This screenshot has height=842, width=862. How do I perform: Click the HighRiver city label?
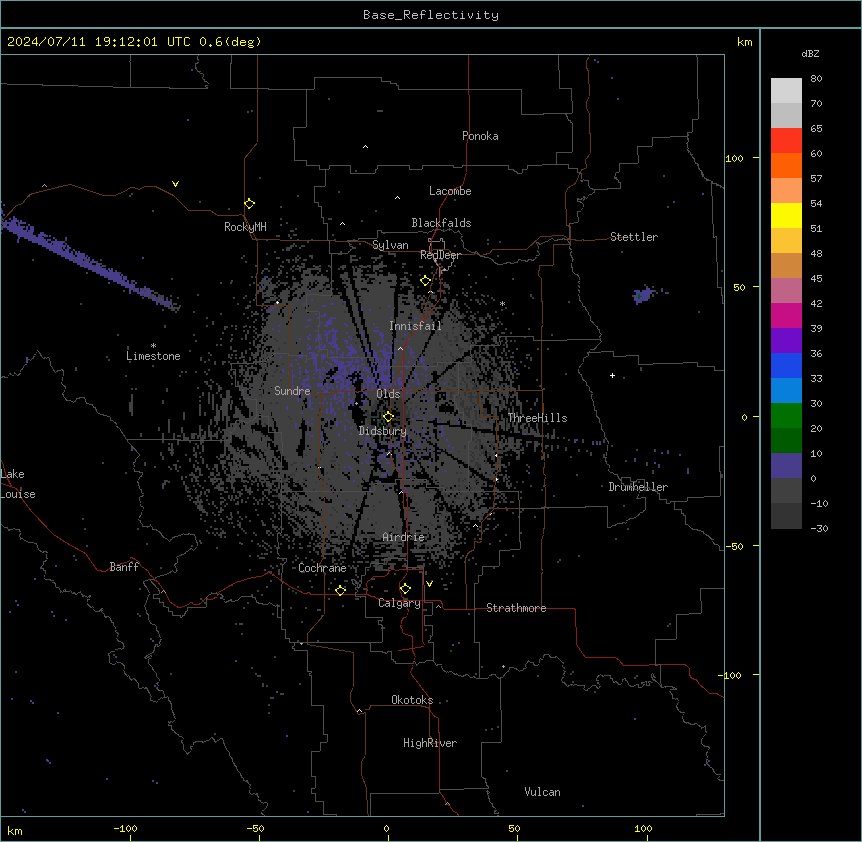point(430,743)
